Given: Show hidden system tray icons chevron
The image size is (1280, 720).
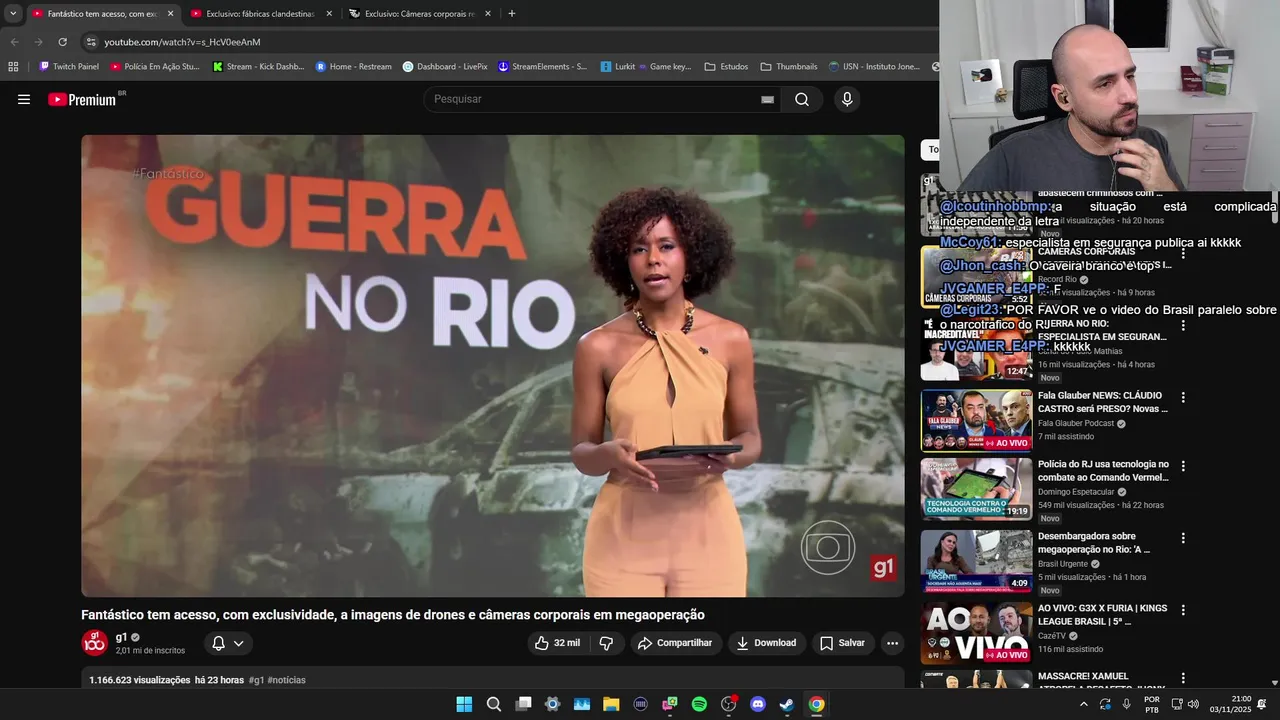Looking at the screenshot, I should (1083, 704).
